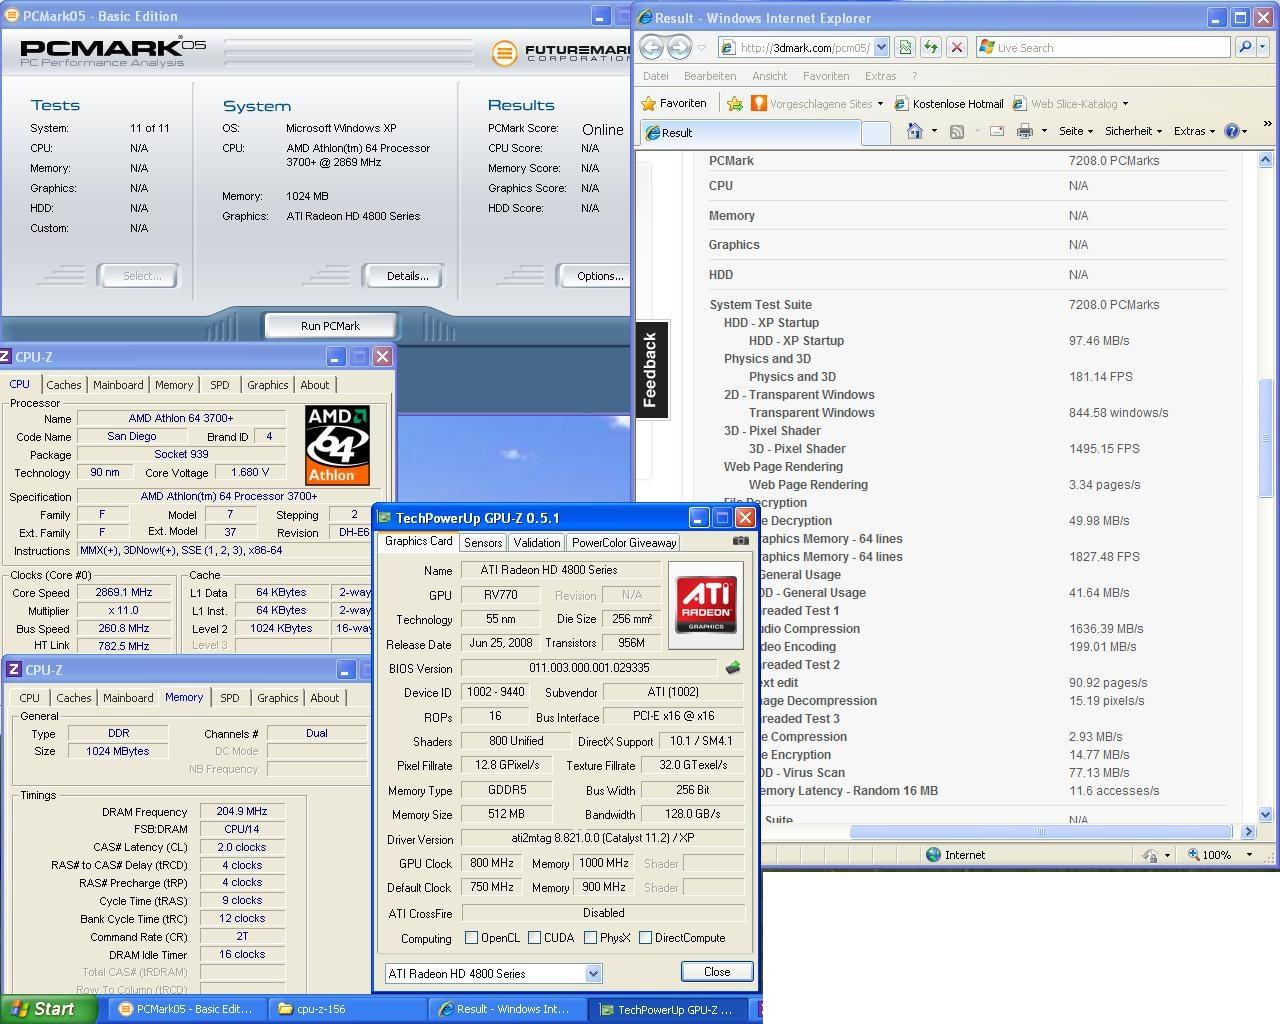Screen dimensions: 1280x1024
Task: Open the Windows Start menu
Action: tap(48, 1009)
